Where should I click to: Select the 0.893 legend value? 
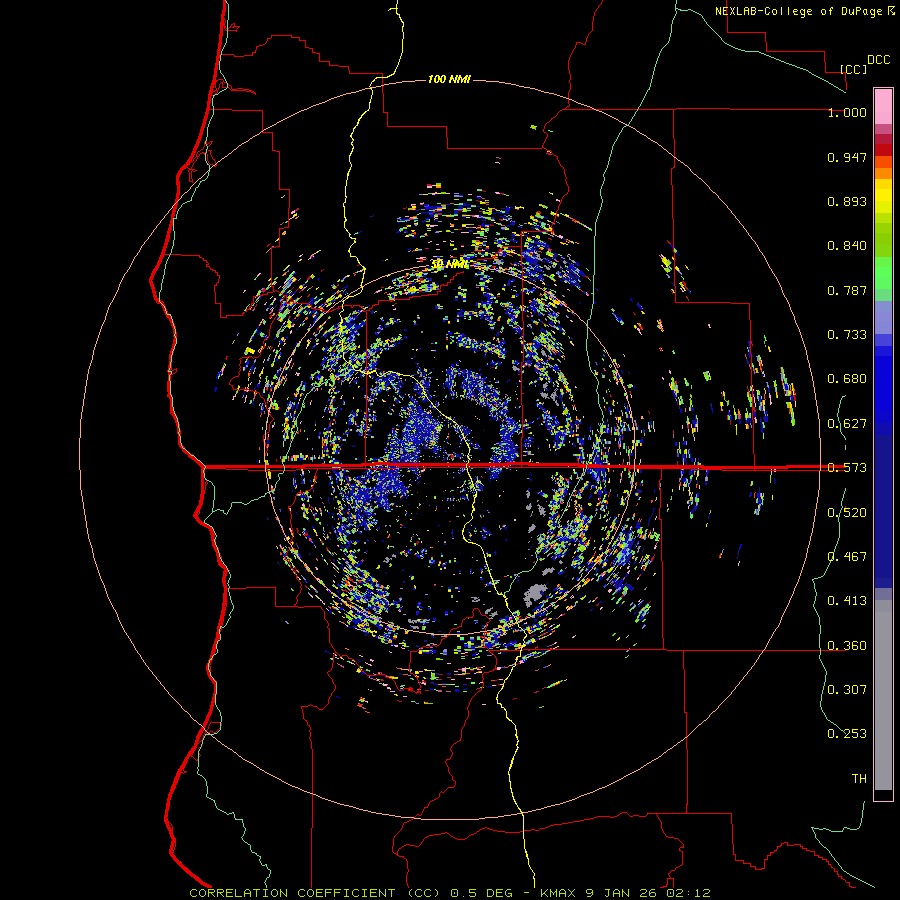click(847, 201)
